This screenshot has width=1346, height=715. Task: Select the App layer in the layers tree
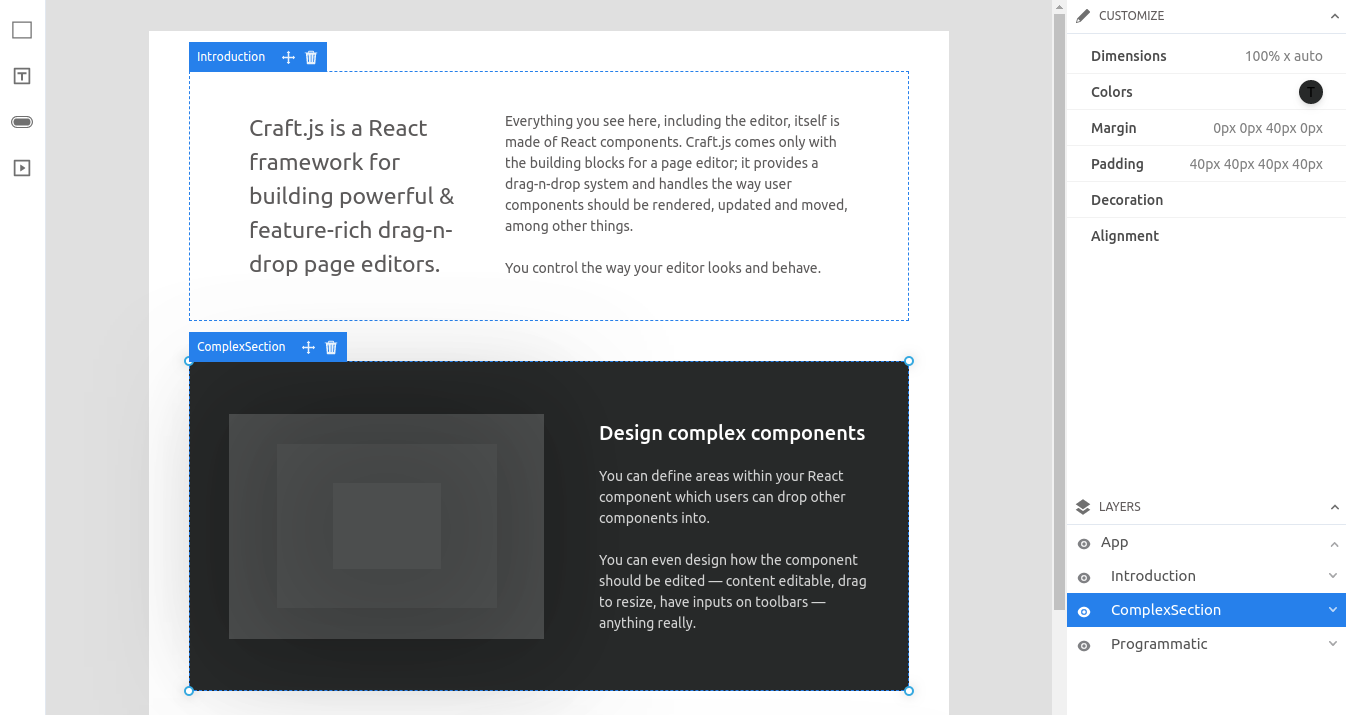coord(1206,542)
